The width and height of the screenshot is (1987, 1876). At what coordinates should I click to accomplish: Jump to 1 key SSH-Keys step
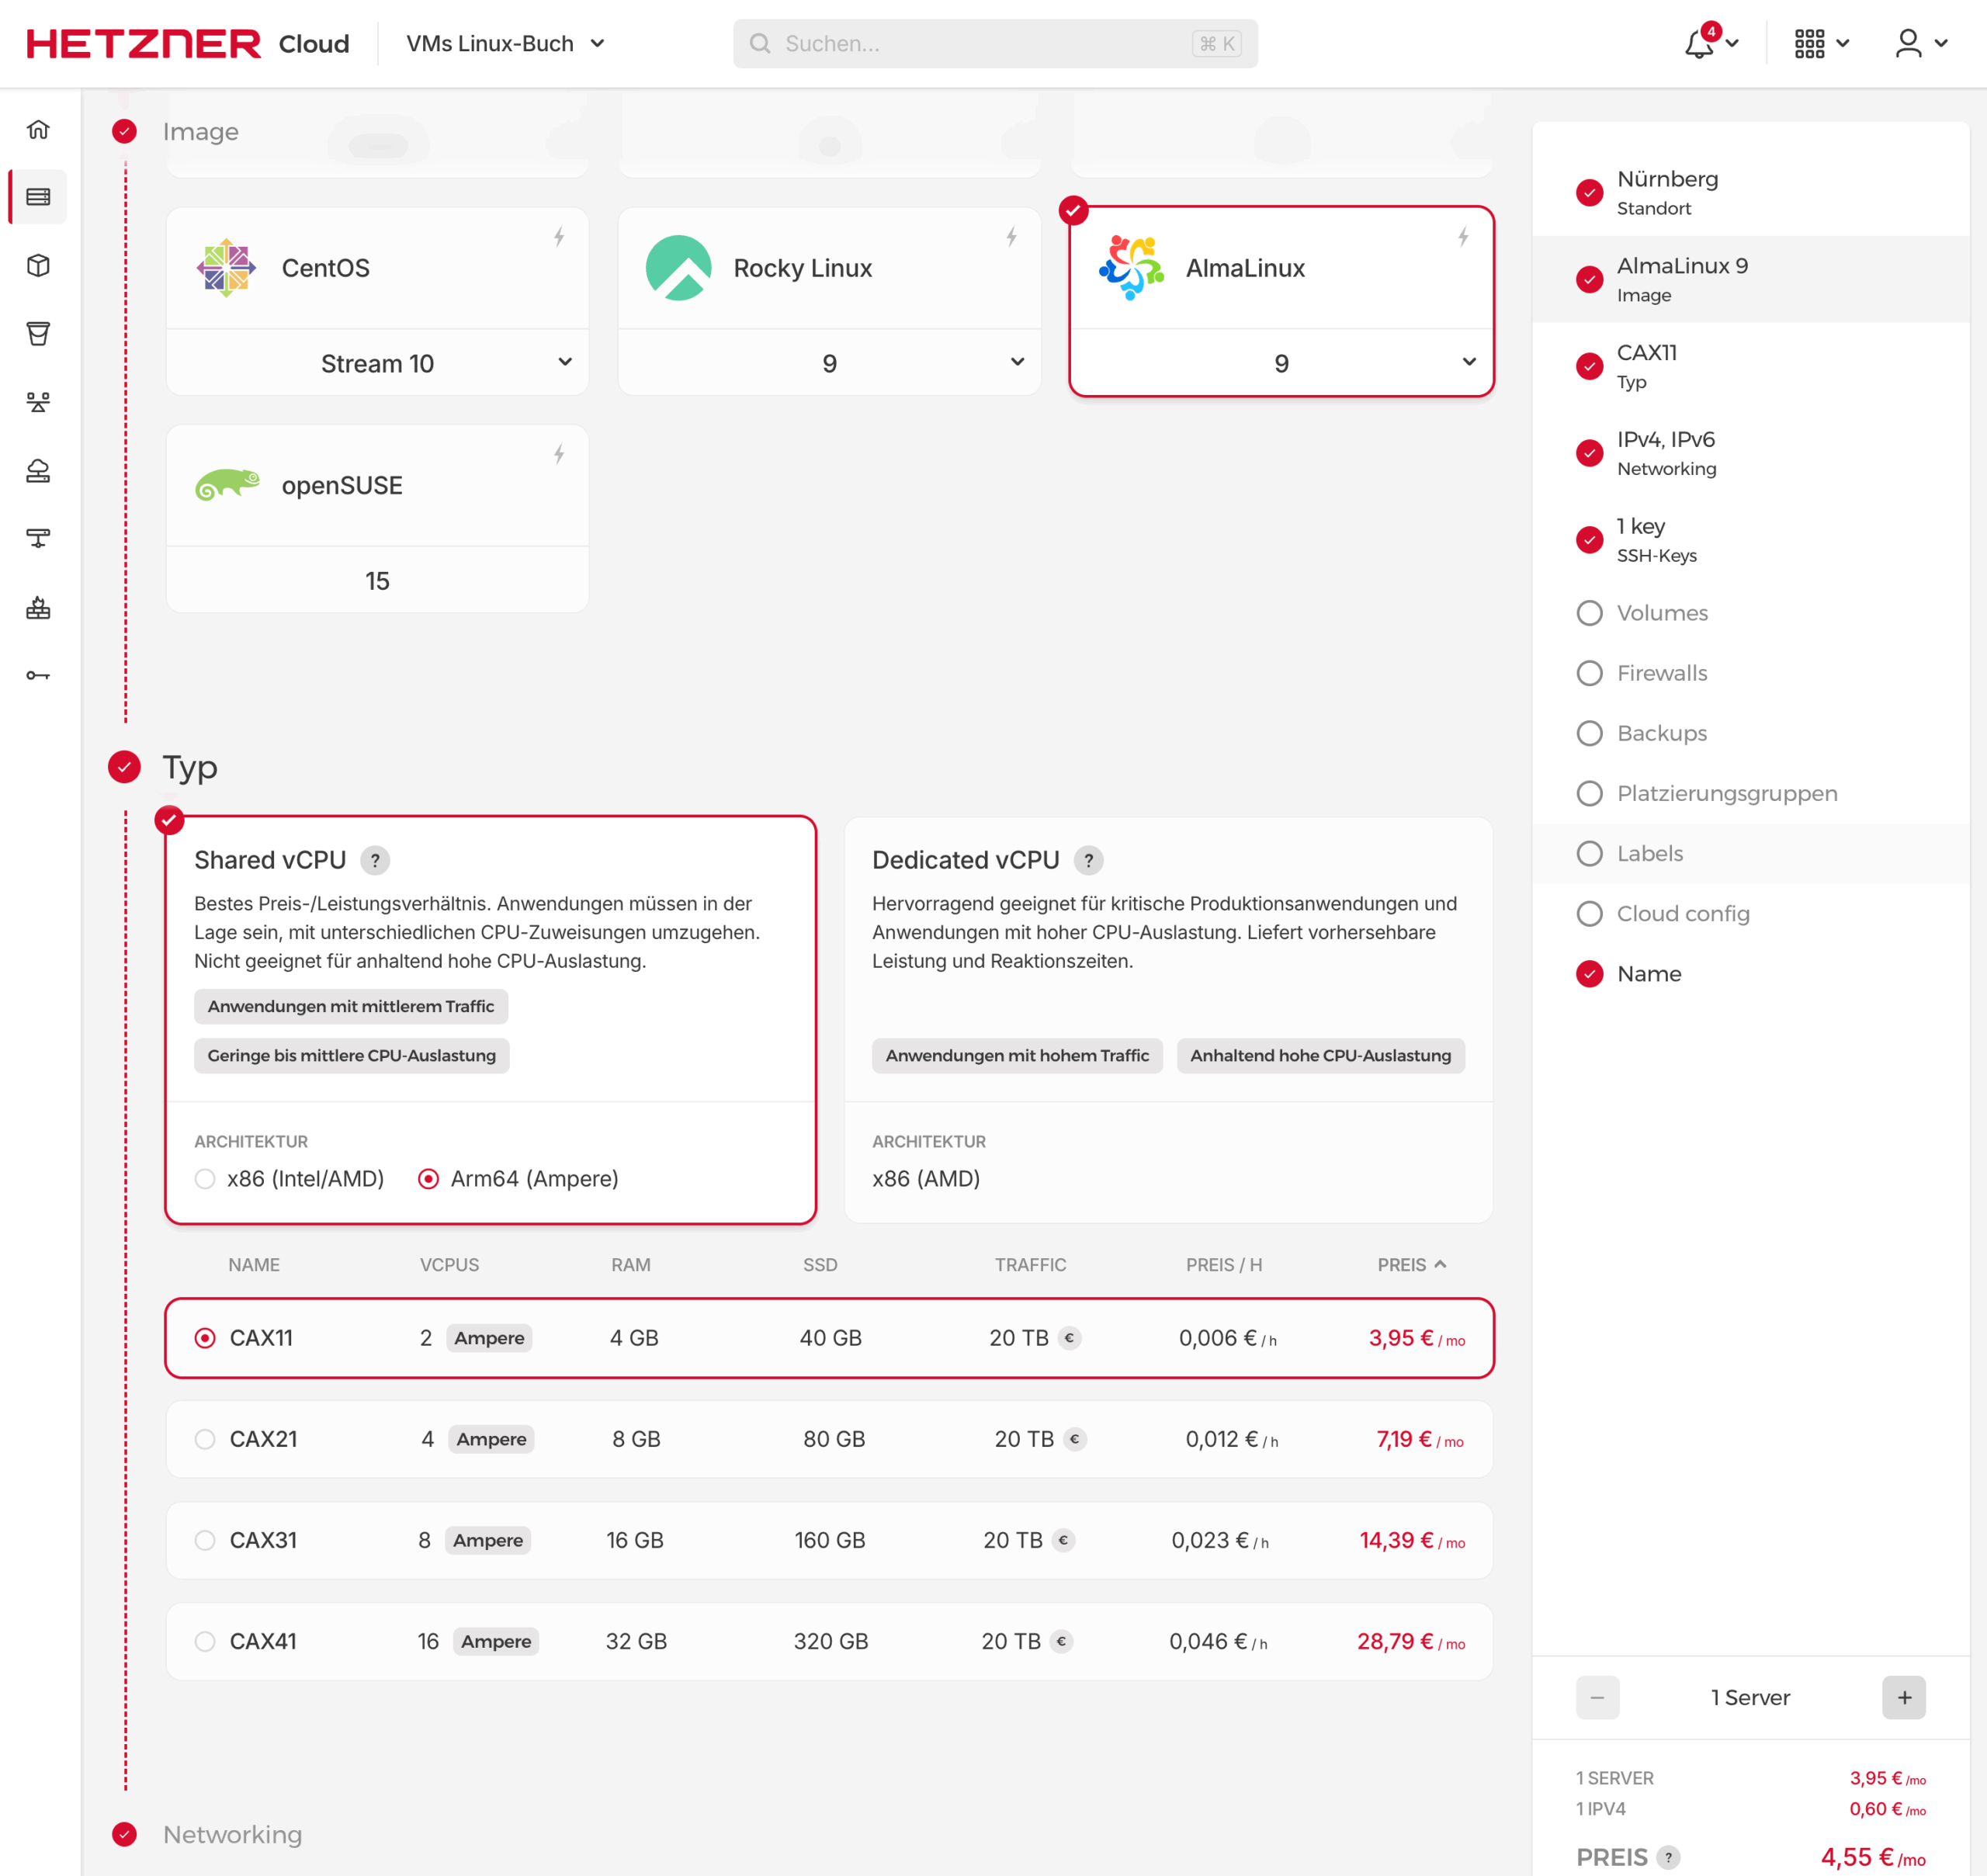point(1750,540)
